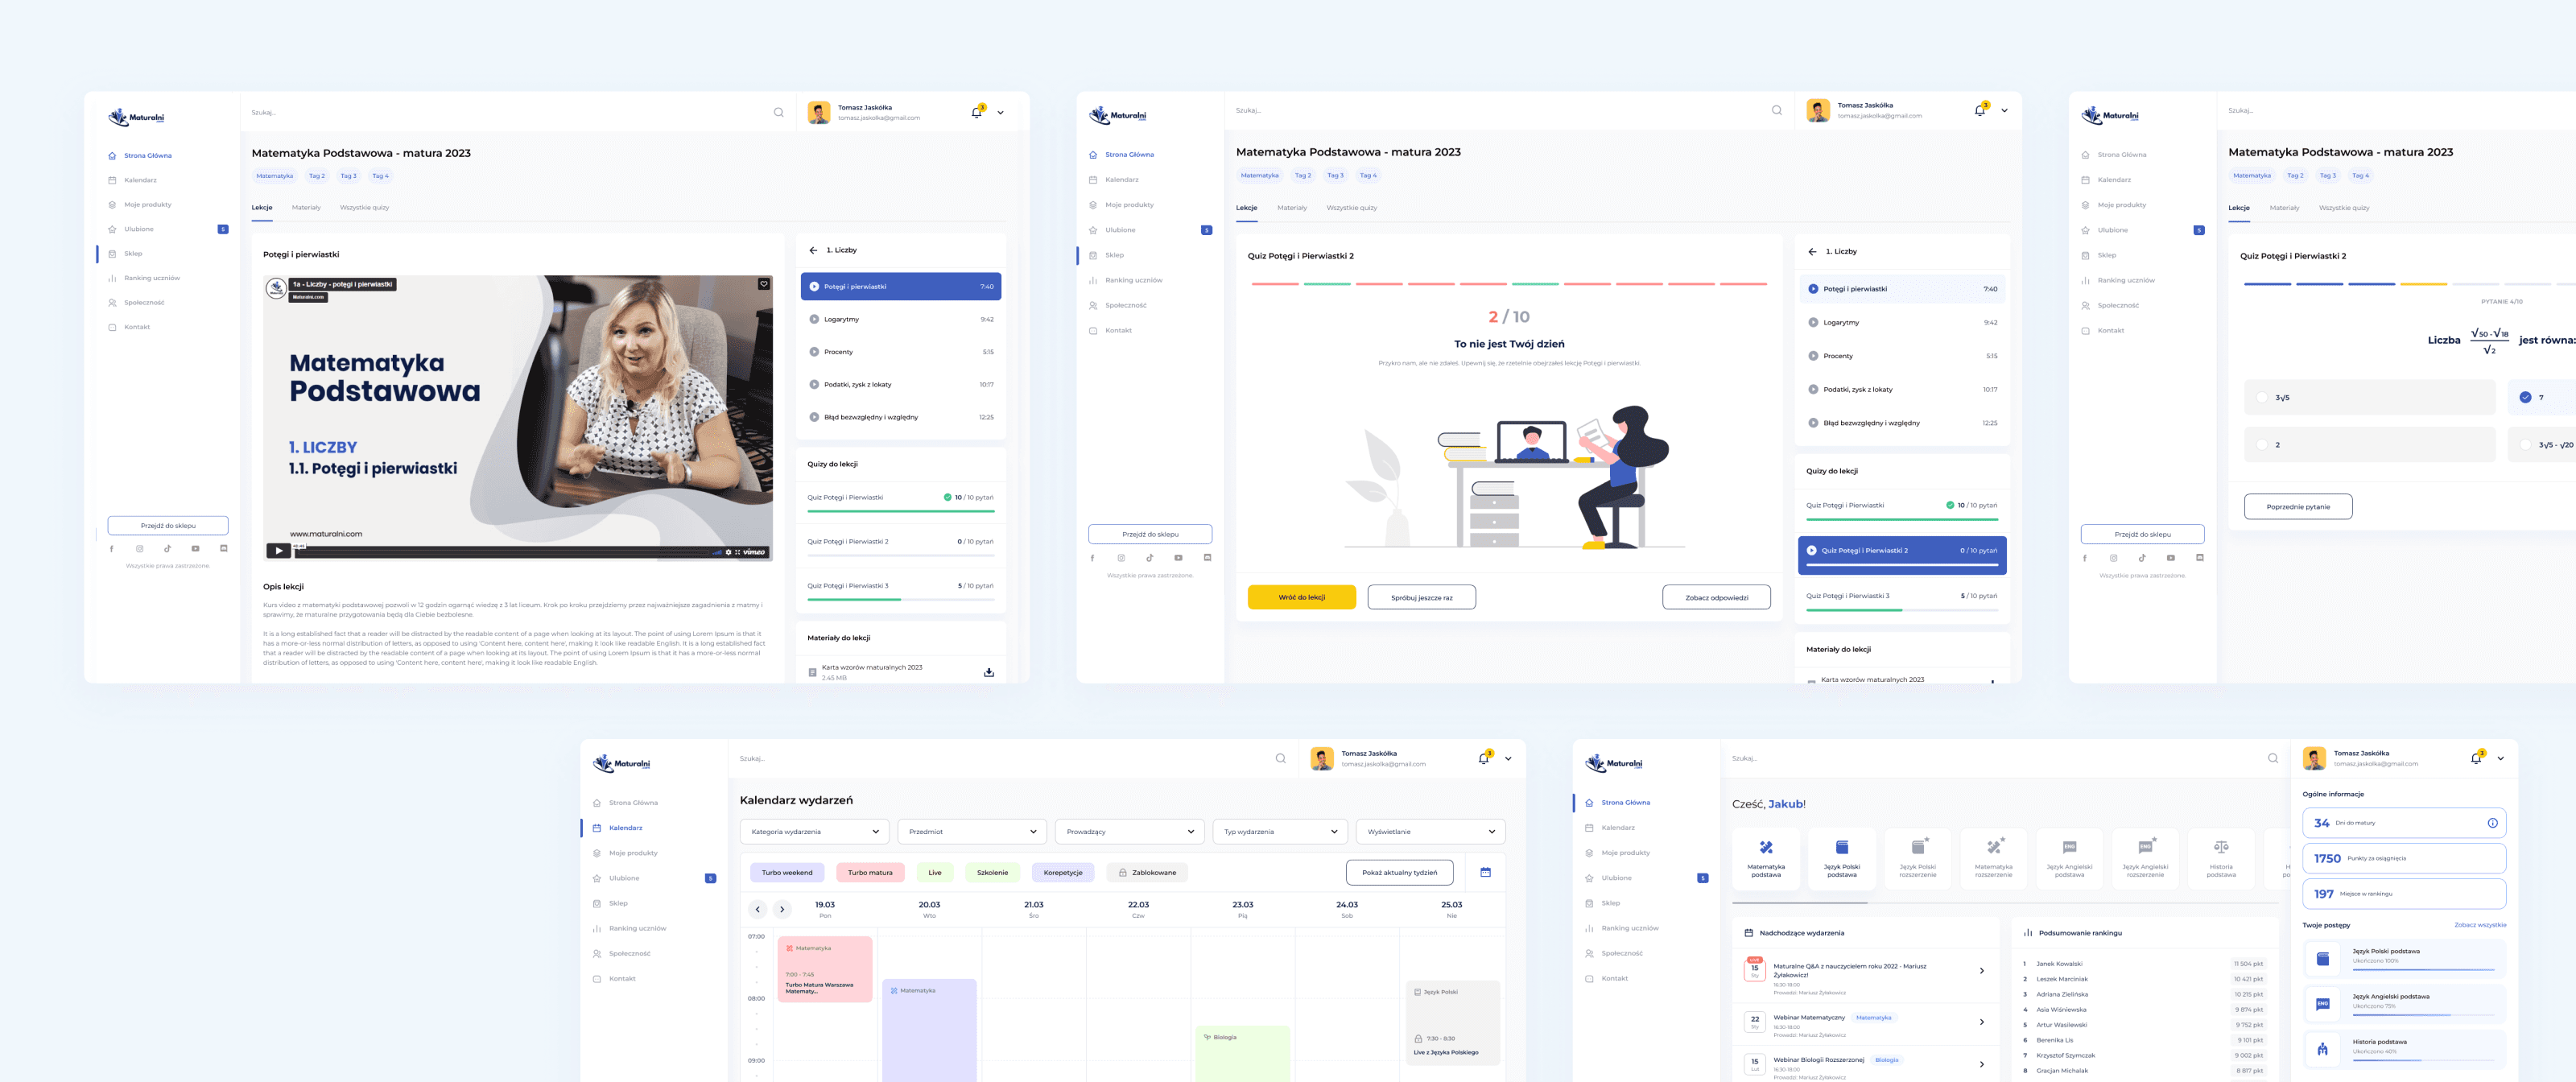Open Instagram icon in lesson screen sidebar footer

(x=140, y=548)
